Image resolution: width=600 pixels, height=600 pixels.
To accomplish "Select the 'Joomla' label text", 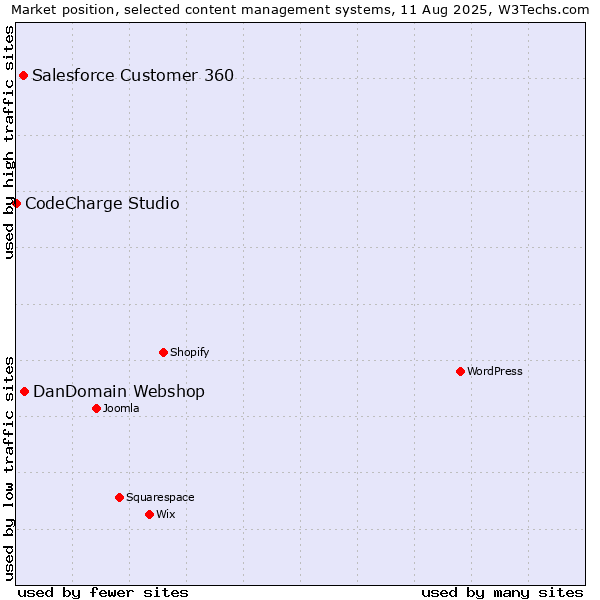I will click(121, 408).
